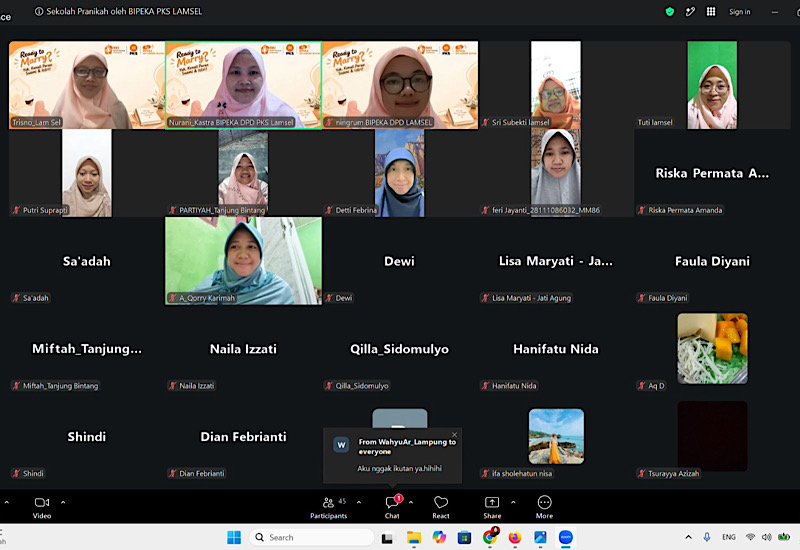Image resolution: width=800 pixels, height=550 pixels.
Task: Select Sri Subekti lamsel video tile
Action: (x=556, y=85)
